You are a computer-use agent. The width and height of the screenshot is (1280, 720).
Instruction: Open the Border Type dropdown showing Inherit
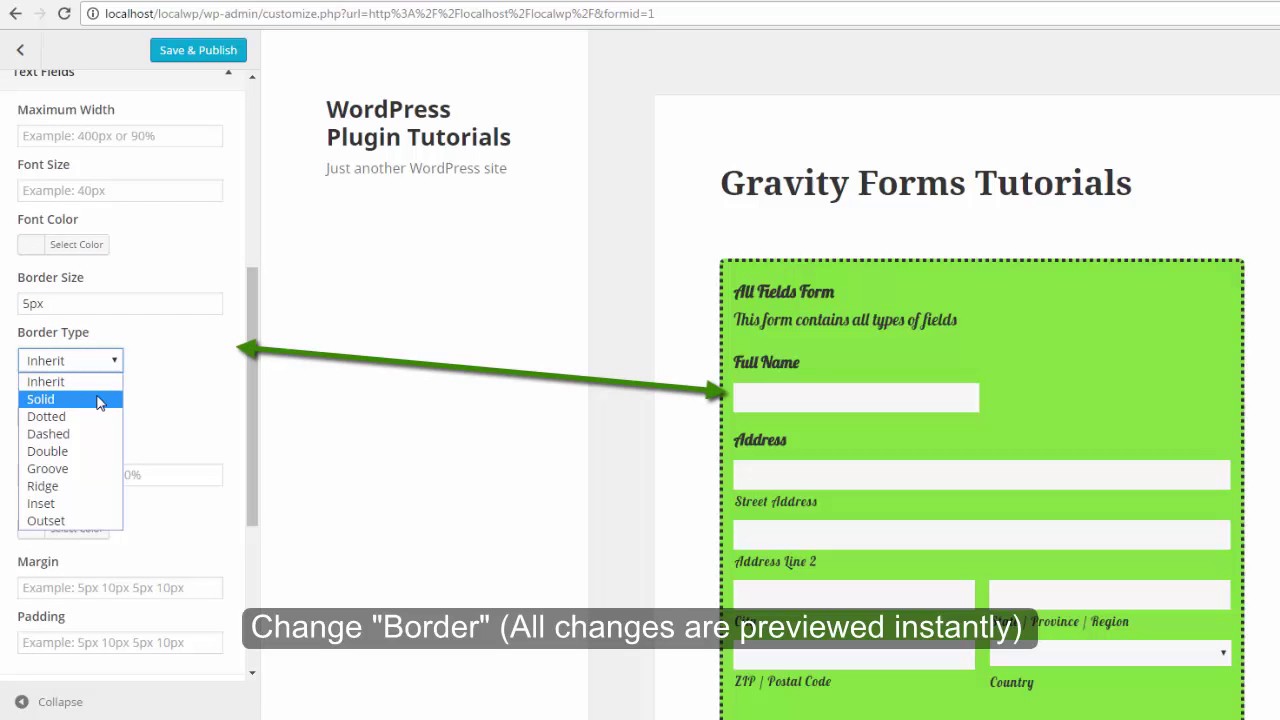tap(70, 360)
